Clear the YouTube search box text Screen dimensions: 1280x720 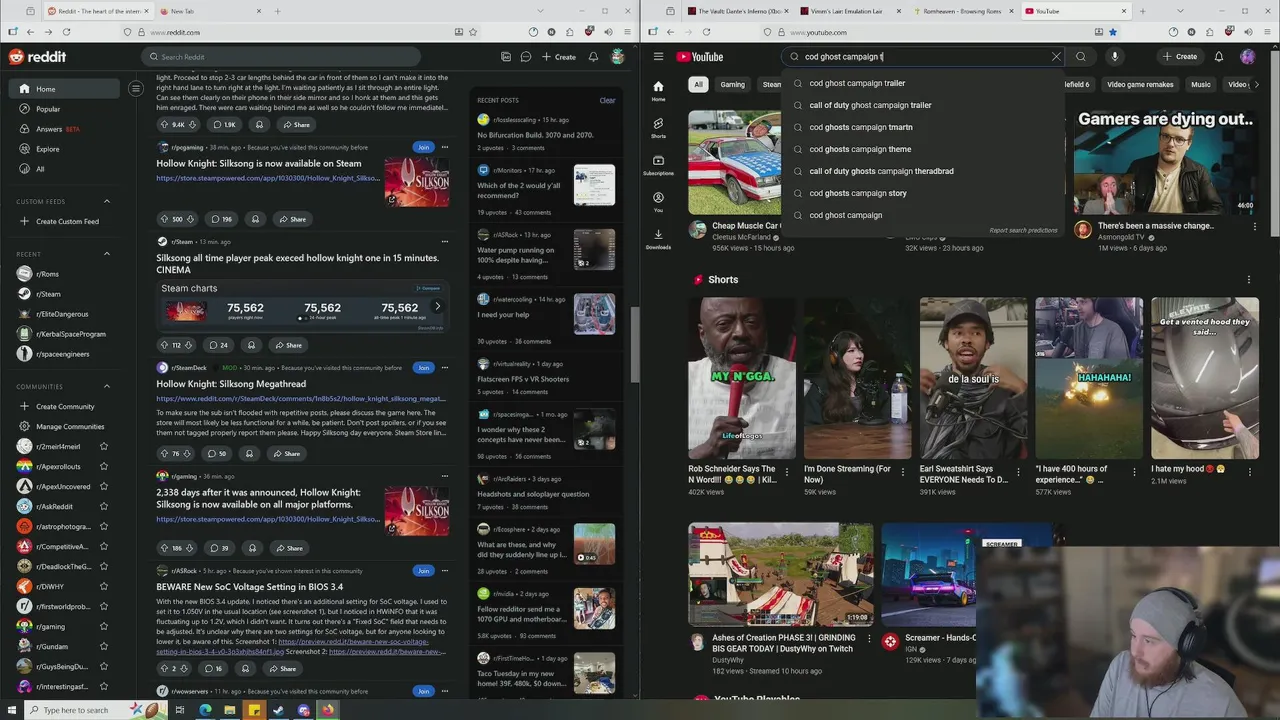pos(1056,57)
